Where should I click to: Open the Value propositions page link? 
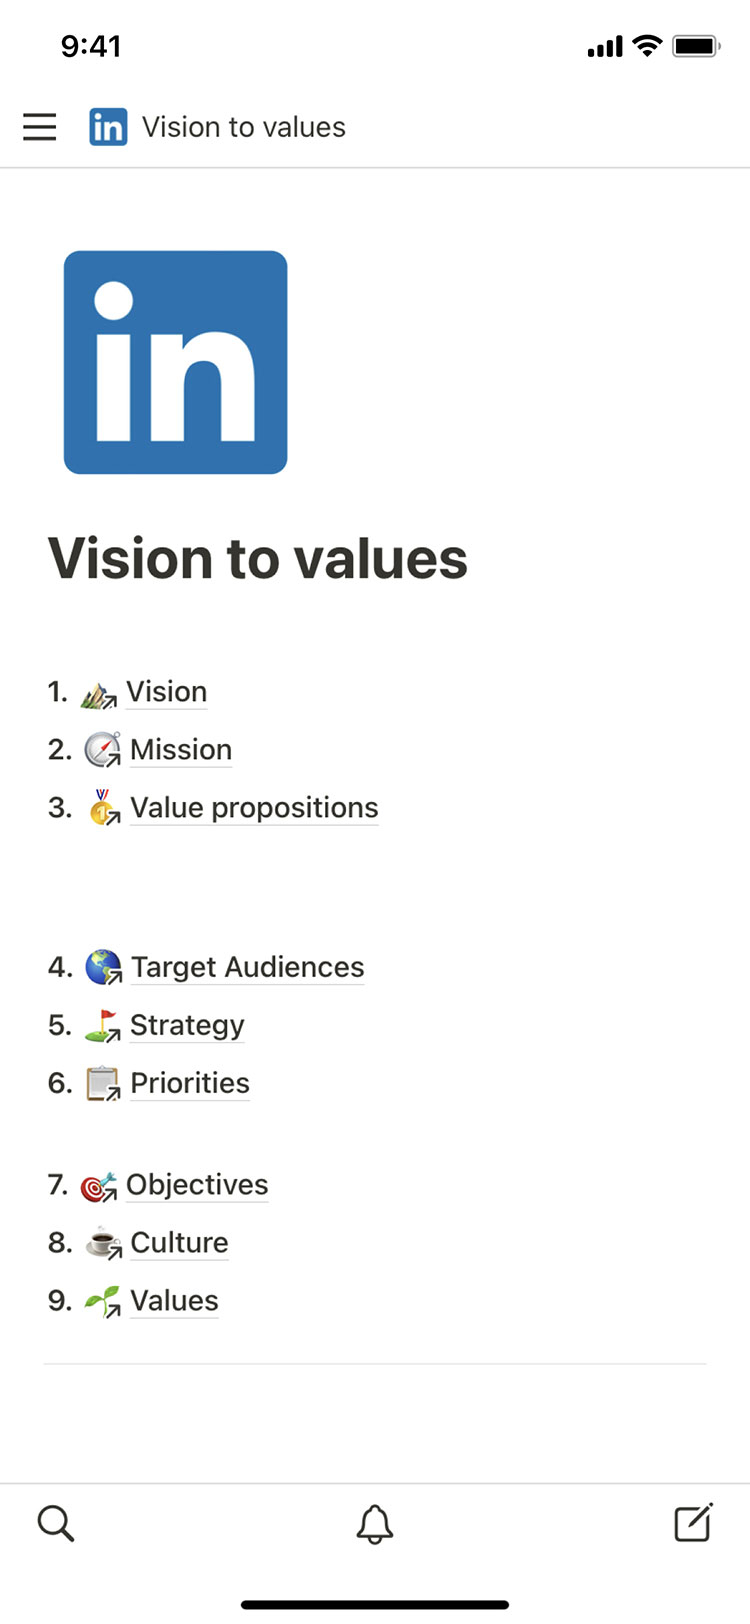tap(254, 808)
